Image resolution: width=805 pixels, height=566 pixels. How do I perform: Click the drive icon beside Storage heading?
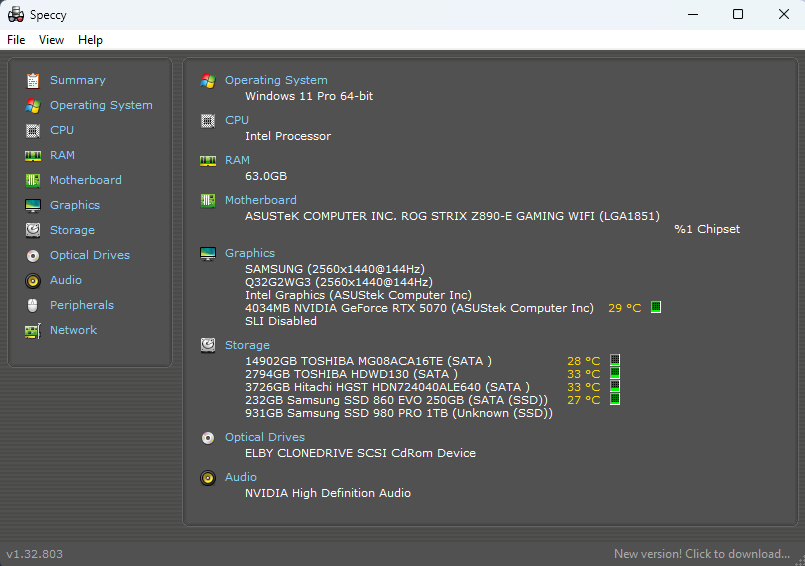pos(208,345)
